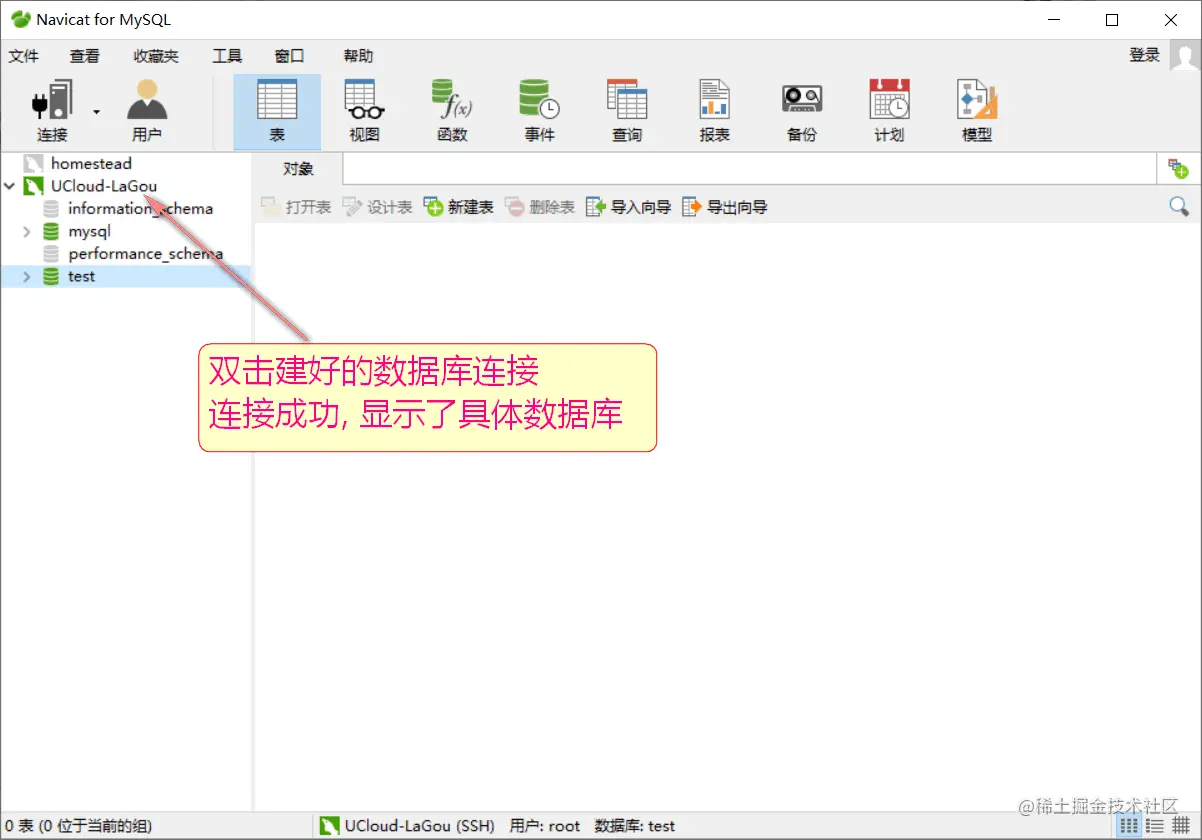1202x840 pixels.
Task: Select the 报表 (Report) toolbar icon
Action: (x=714, y=111)
